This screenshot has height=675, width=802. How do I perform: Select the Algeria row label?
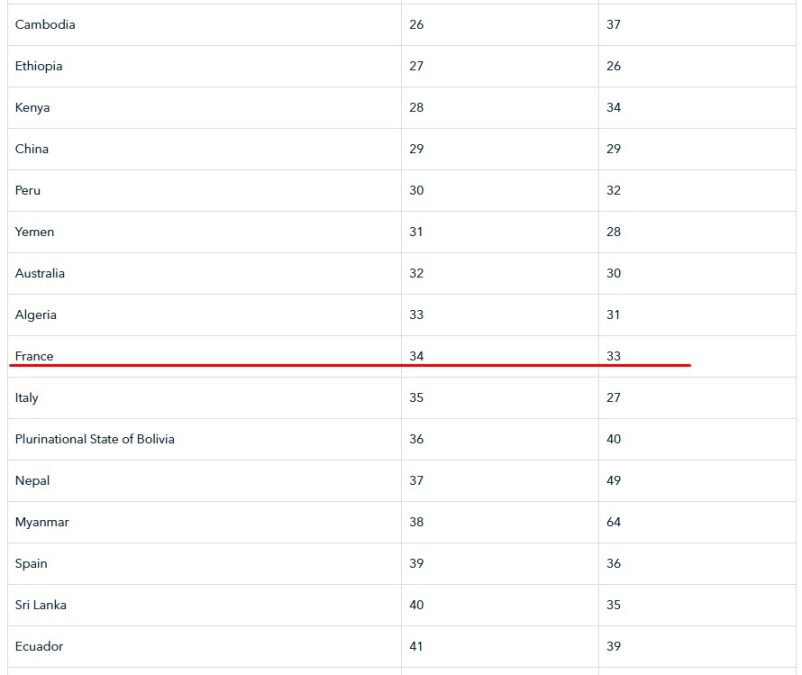(36, 315)
